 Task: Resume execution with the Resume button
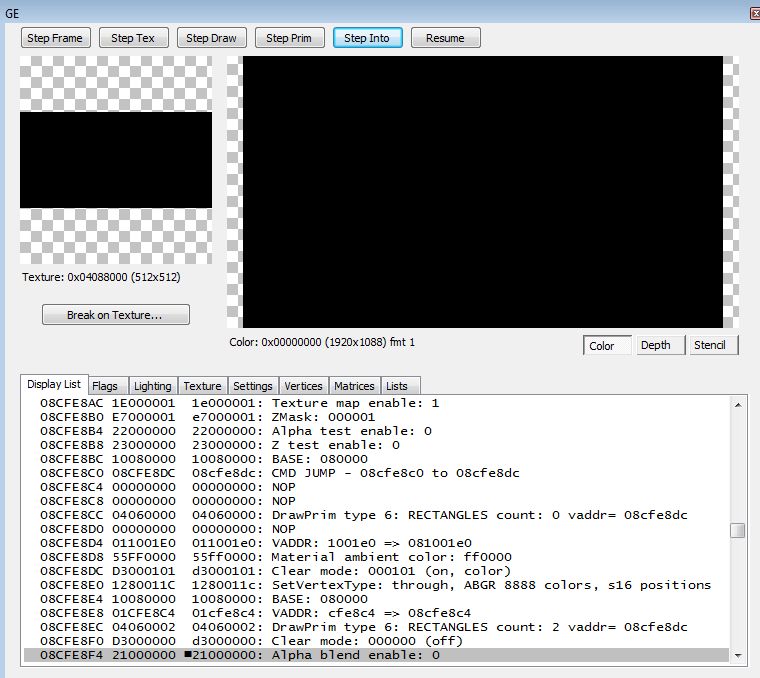445,38
